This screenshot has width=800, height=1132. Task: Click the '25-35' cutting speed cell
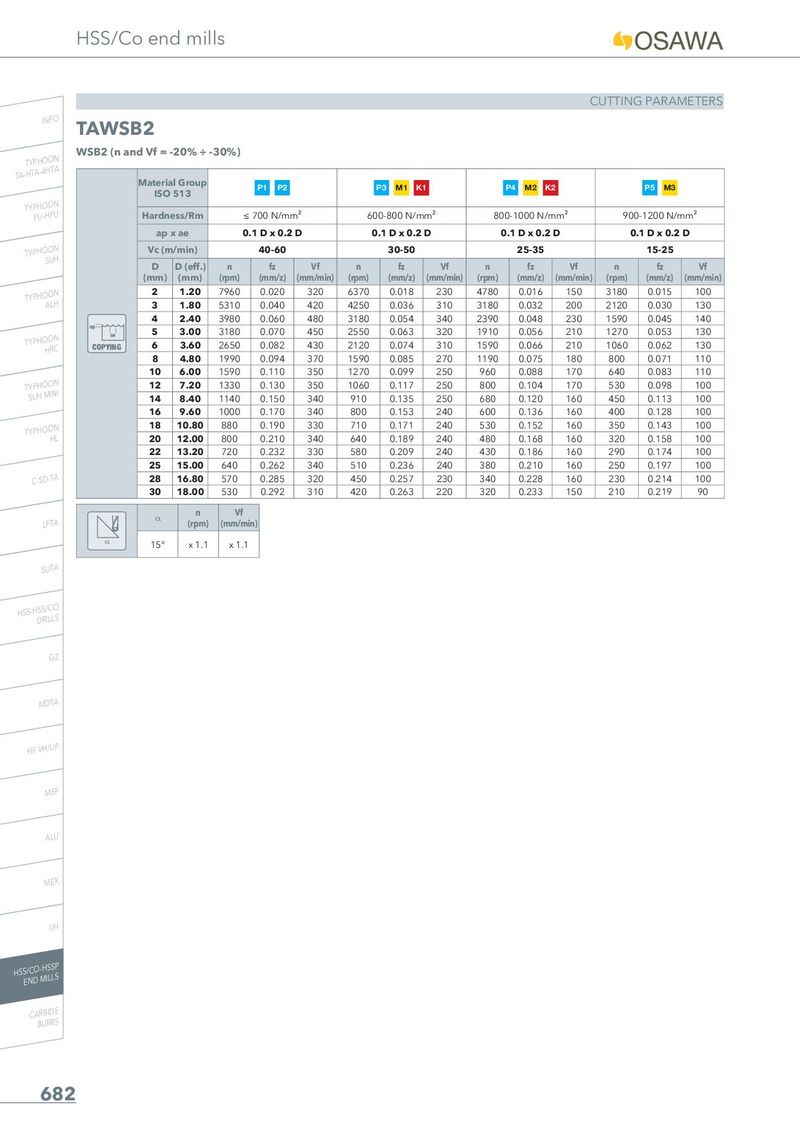coord(531,250)
